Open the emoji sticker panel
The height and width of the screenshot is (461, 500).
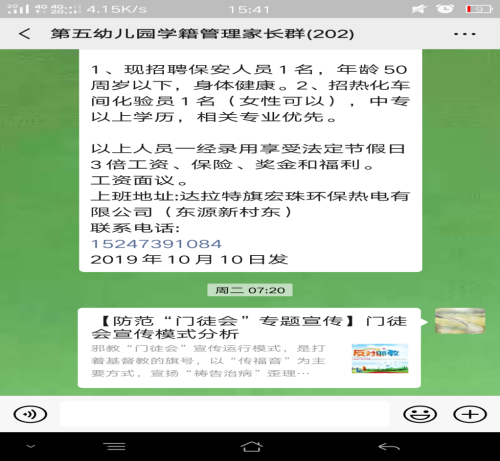[x=420, y=414]
